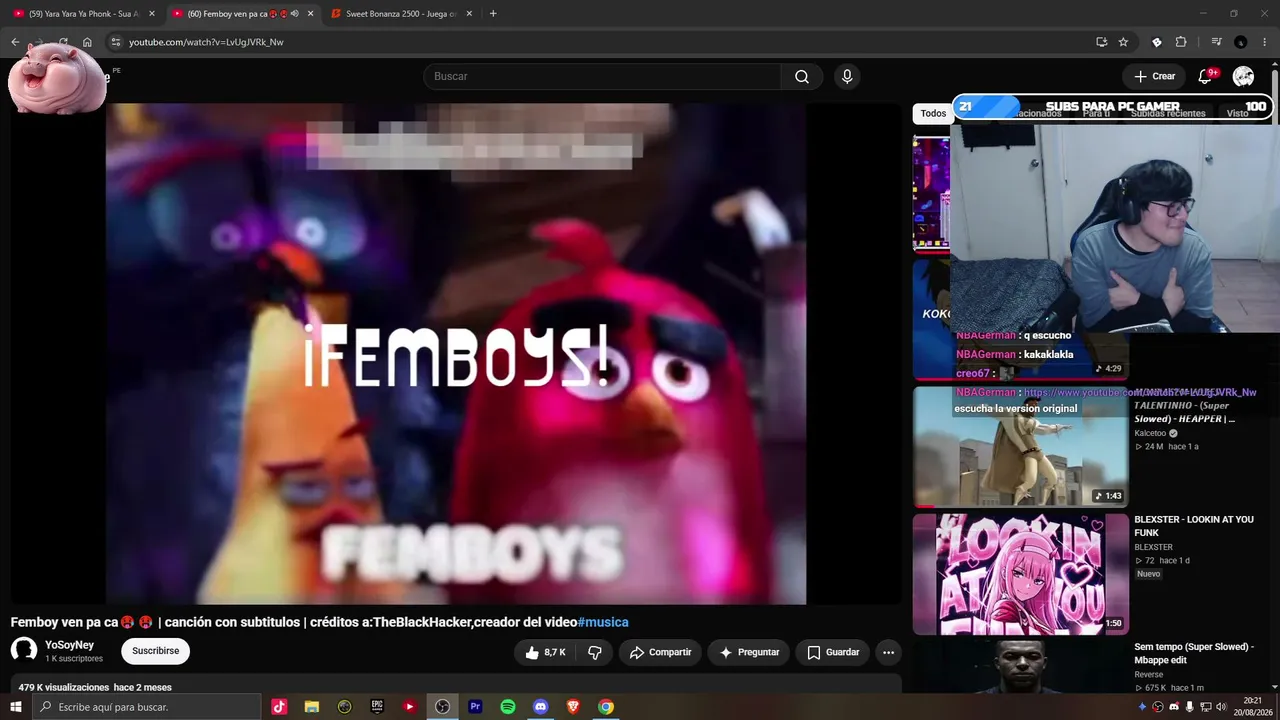This screenshot has height=720, width=1280.
Task: Switch to the Sweet Bonanza 2500 tab
Action: click(x=400, y=14)
